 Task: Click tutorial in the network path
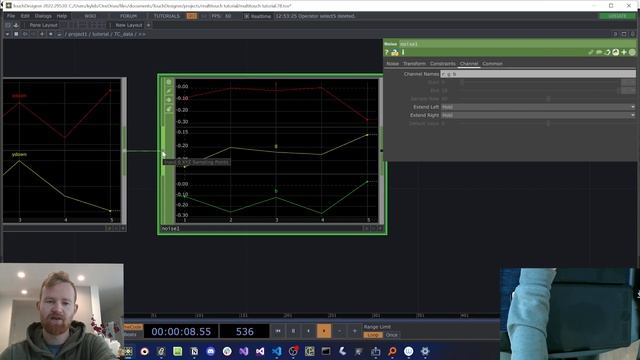tap(100, 34)
